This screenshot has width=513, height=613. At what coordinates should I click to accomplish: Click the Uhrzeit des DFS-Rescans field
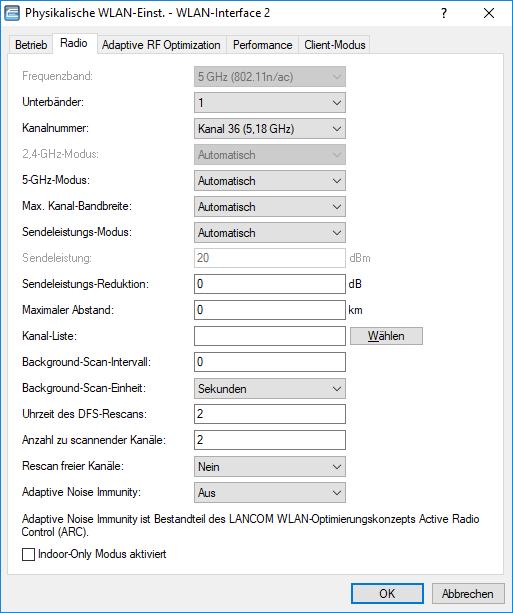click(x=270, y=414)
